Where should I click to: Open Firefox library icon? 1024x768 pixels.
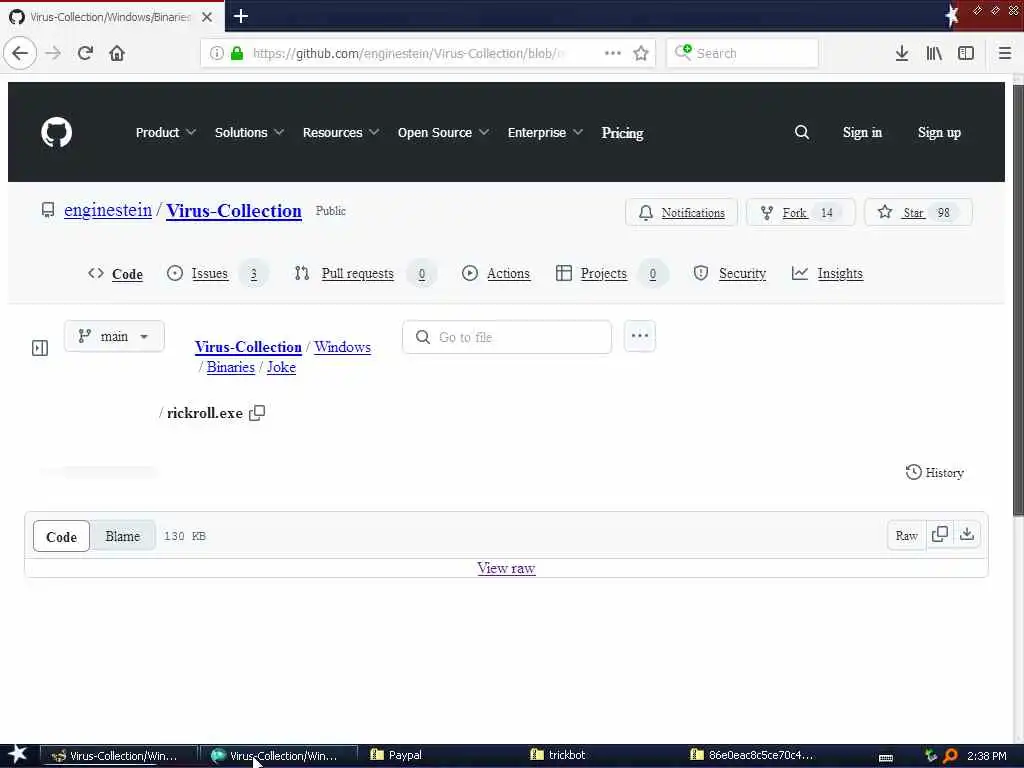coord(934,53)
